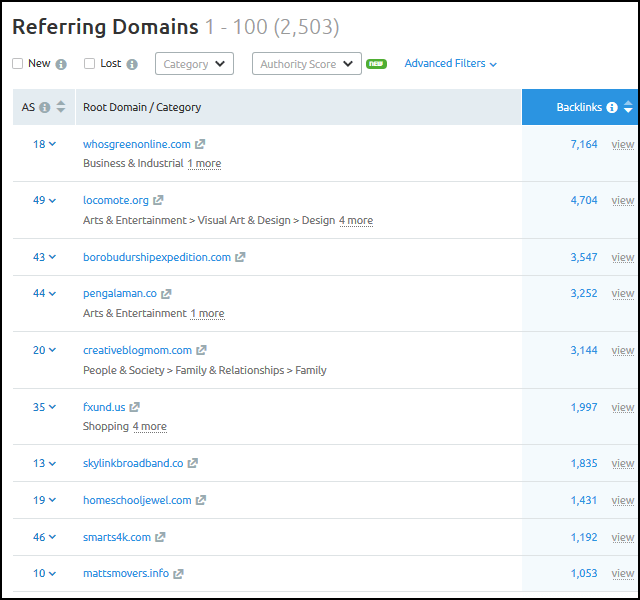Open borobudurshipexpedition.com domain link
Viewport: 640px width, 600px height.
pyautogui.click(x=157, y=258)
